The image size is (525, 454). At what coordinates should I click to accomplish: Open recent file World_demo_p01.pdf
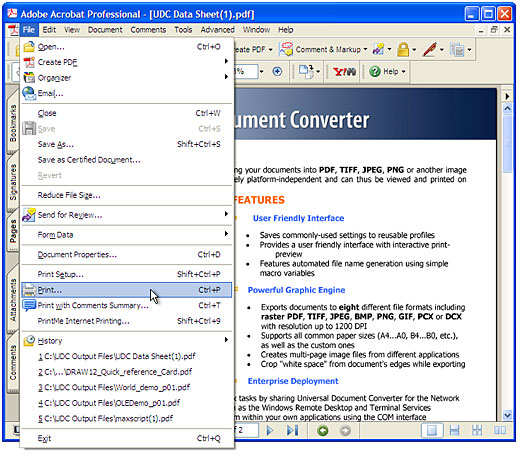coord(127,387)
